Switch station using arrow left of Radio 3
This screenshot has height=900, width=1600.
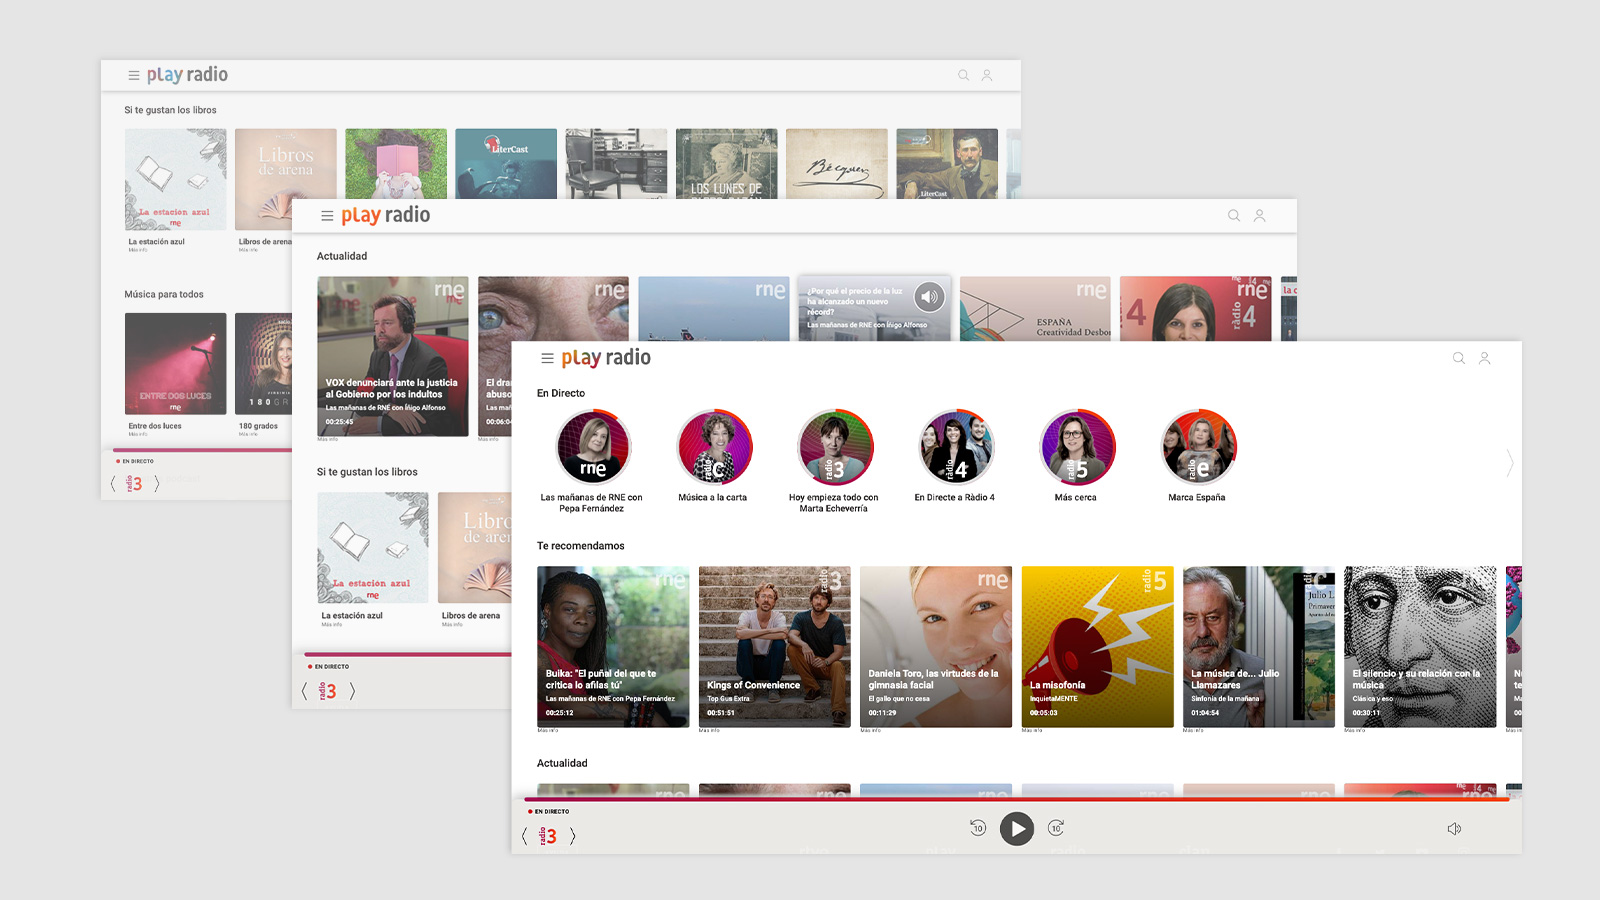pos(524,836)
